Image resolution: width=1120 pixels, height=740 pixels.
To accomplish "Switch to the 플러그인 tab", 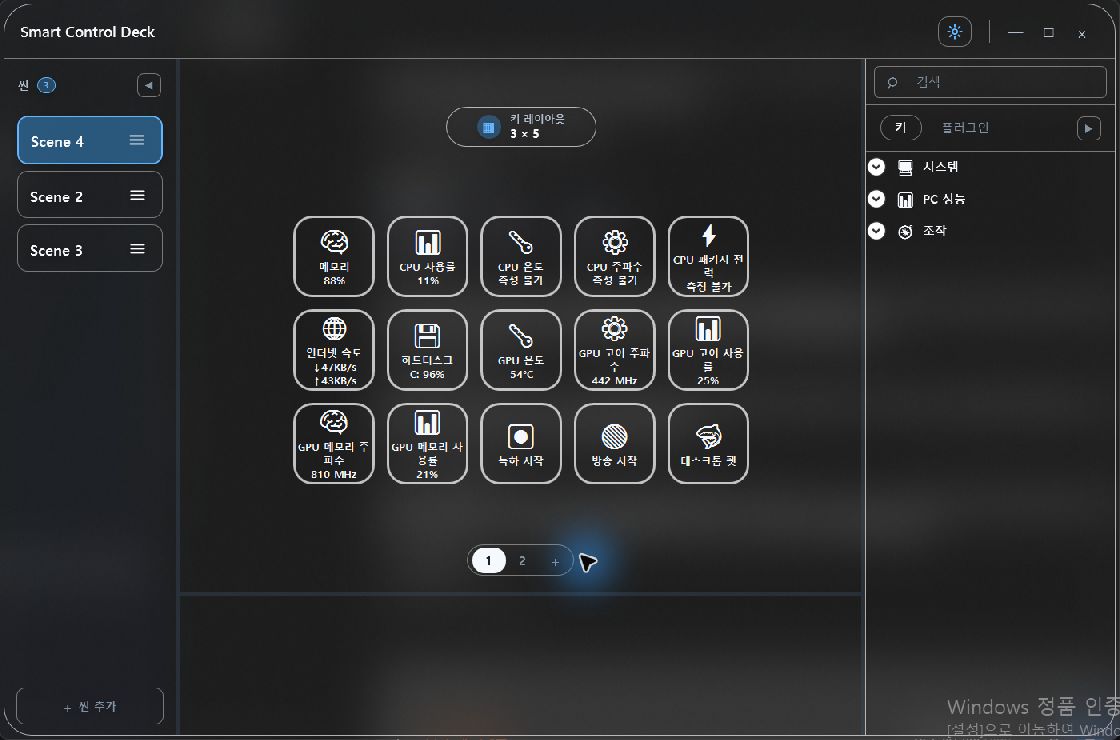I will pyautogui.click(x=965, y=128).
